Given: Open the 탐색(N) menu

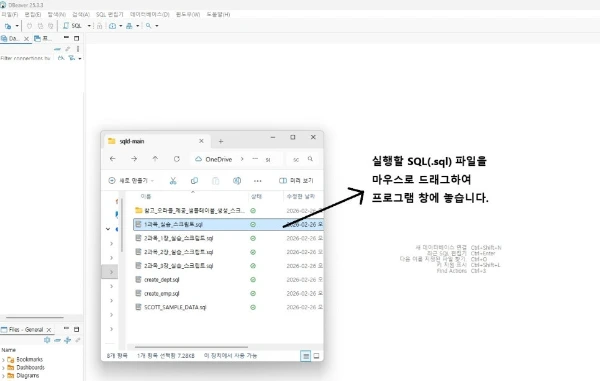Looking at the screenshot, I should [56, 15].
